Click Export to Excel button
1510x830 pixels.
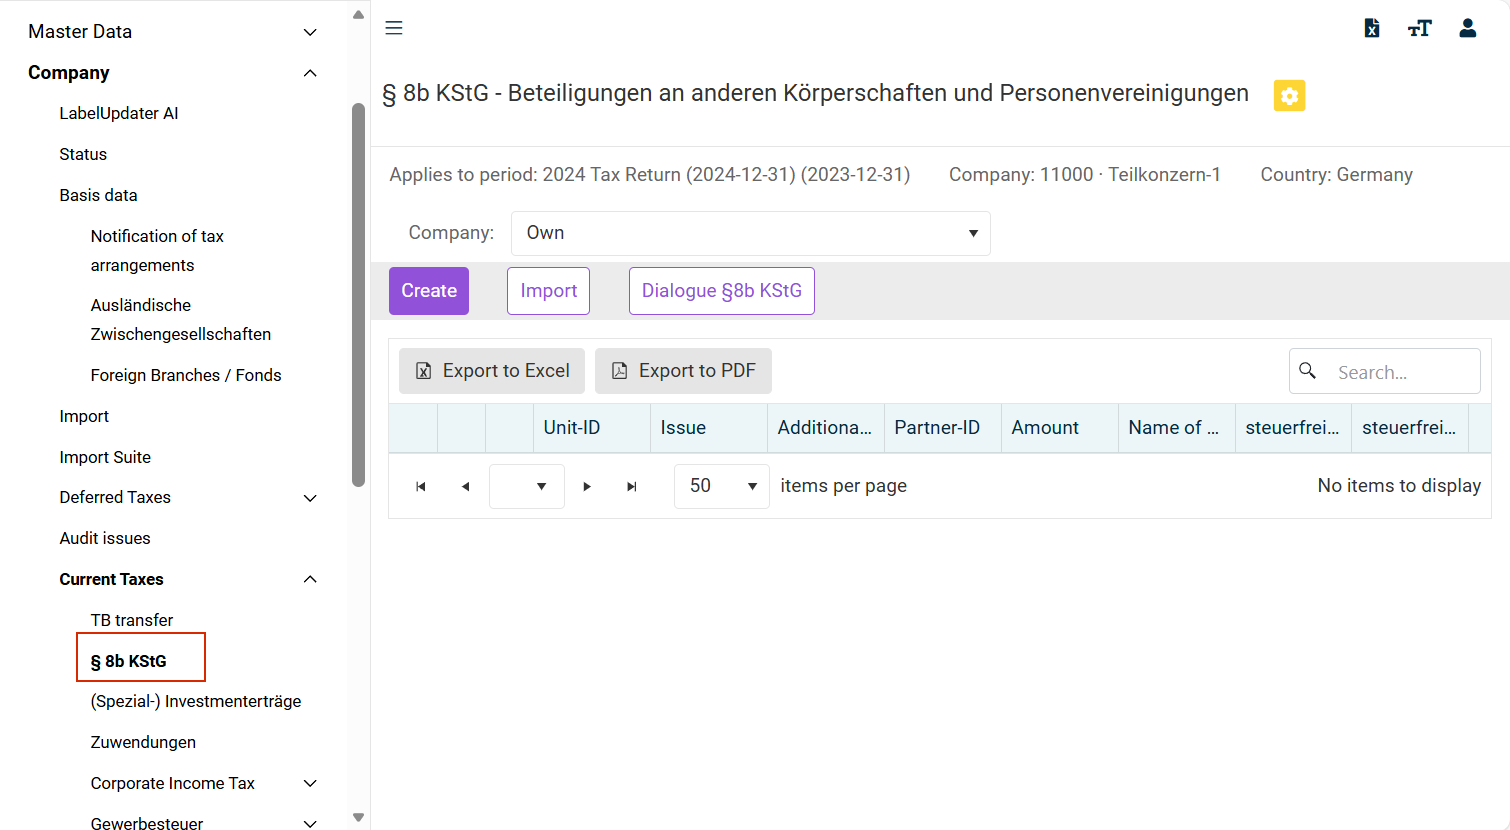click(492, 371)
